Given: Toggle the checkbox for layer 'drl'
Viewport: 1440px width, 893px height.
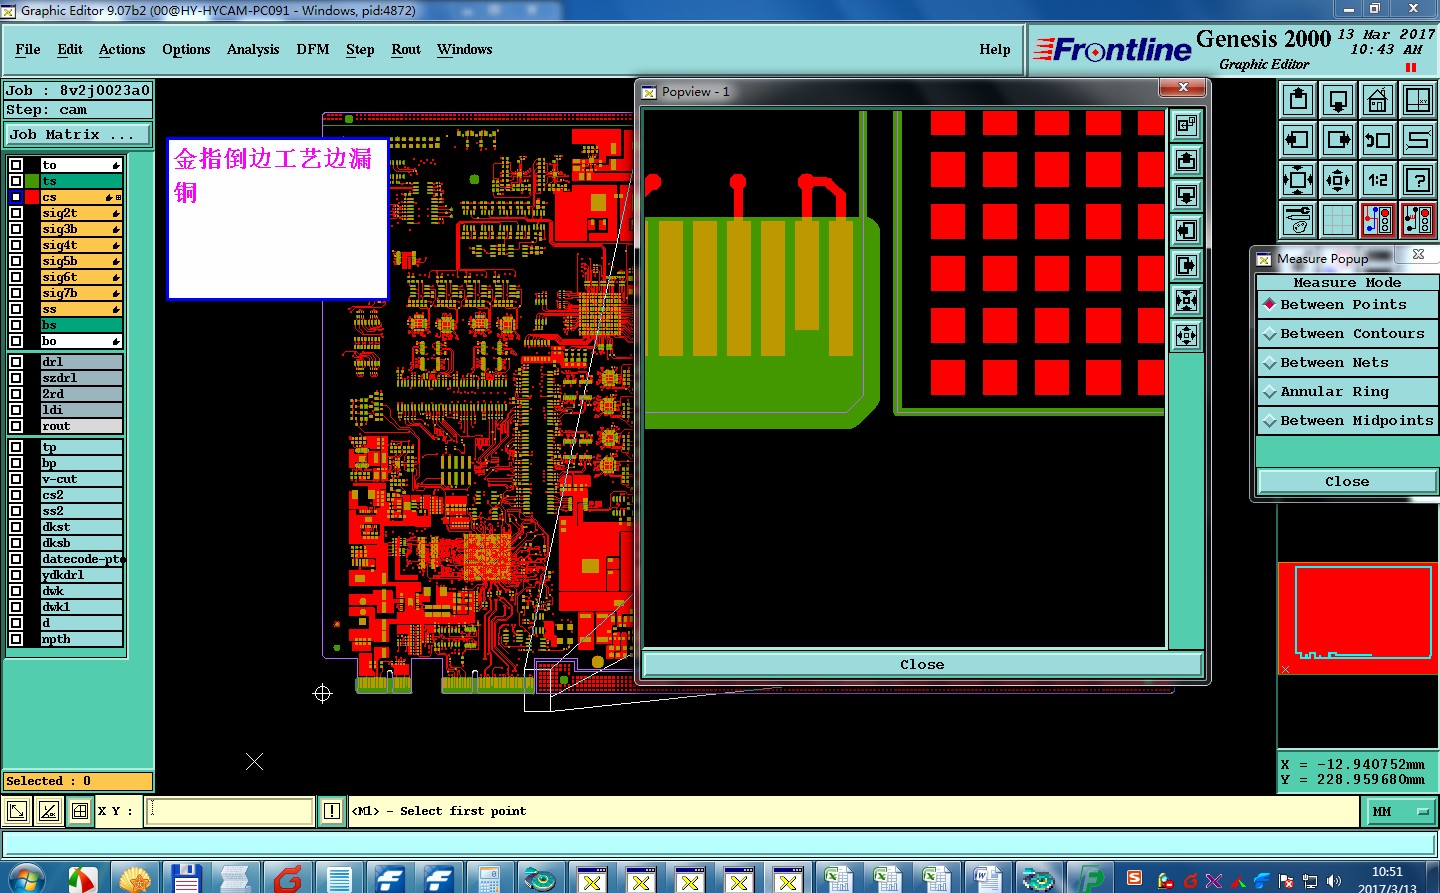Looking at the screenshot, I should point(16,362).
